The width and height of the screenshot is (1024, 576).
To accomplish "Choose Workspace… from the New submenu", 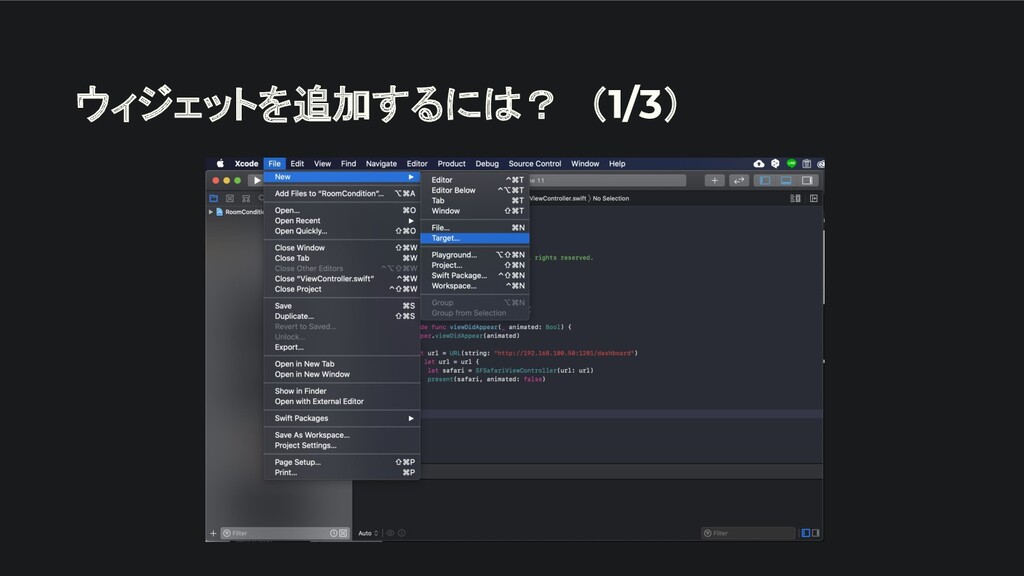I will [475, 286].
